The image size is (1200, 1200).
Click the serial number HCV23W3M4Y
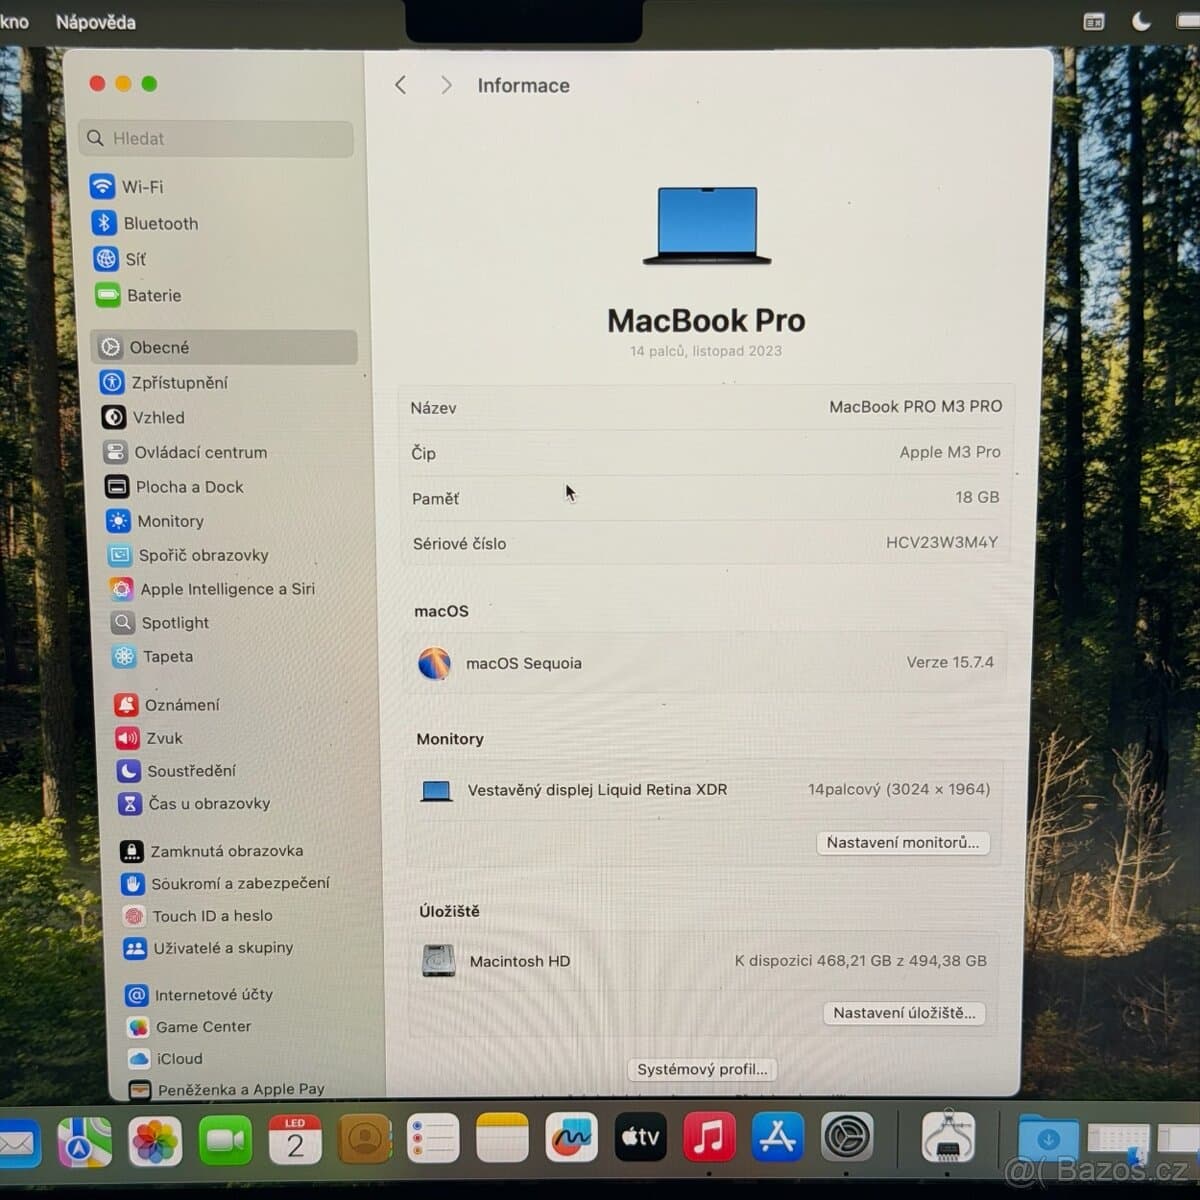click(x=941, y=542)
